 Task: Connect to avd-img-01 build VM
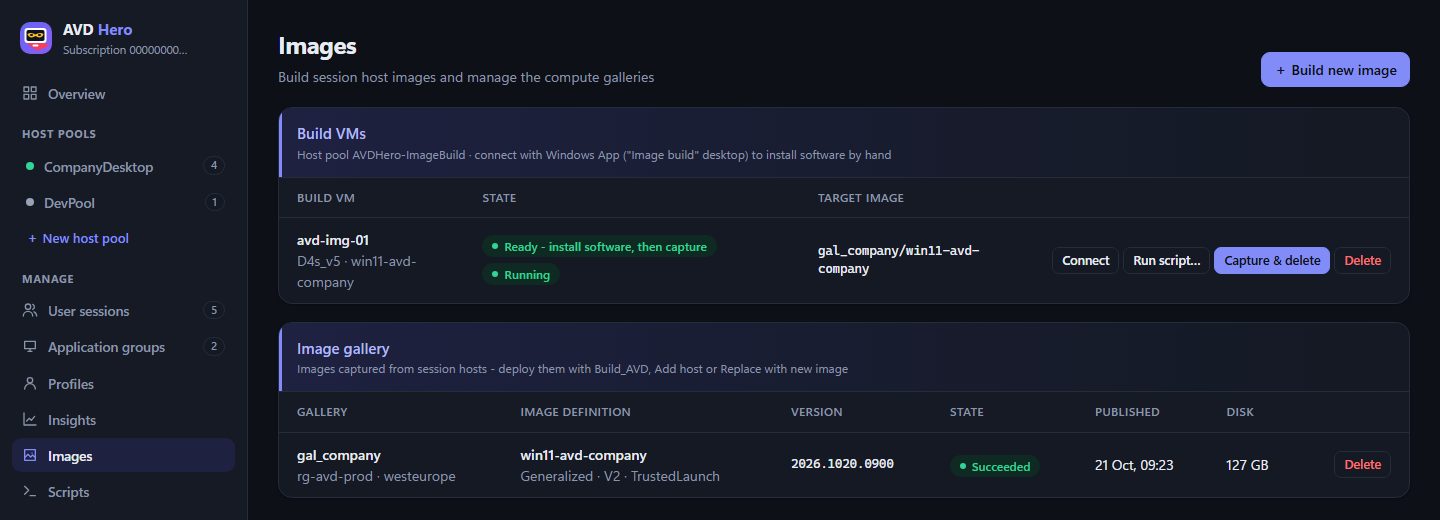point(1085,260)
